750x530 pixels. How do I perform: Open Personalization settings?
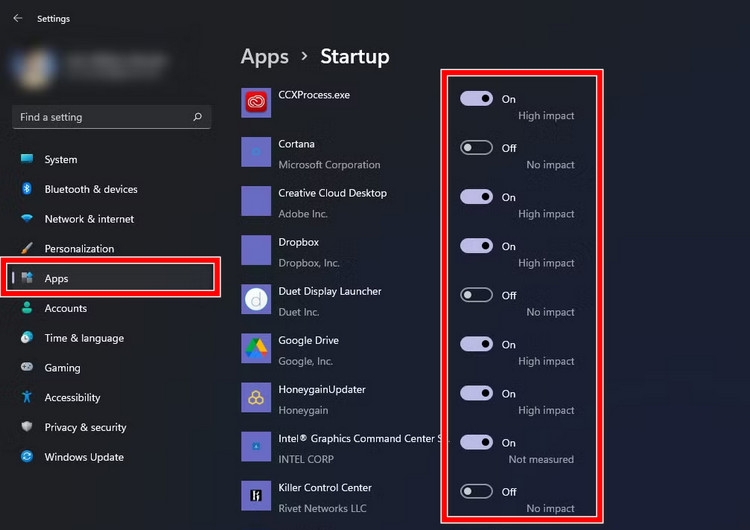[111, 248]
